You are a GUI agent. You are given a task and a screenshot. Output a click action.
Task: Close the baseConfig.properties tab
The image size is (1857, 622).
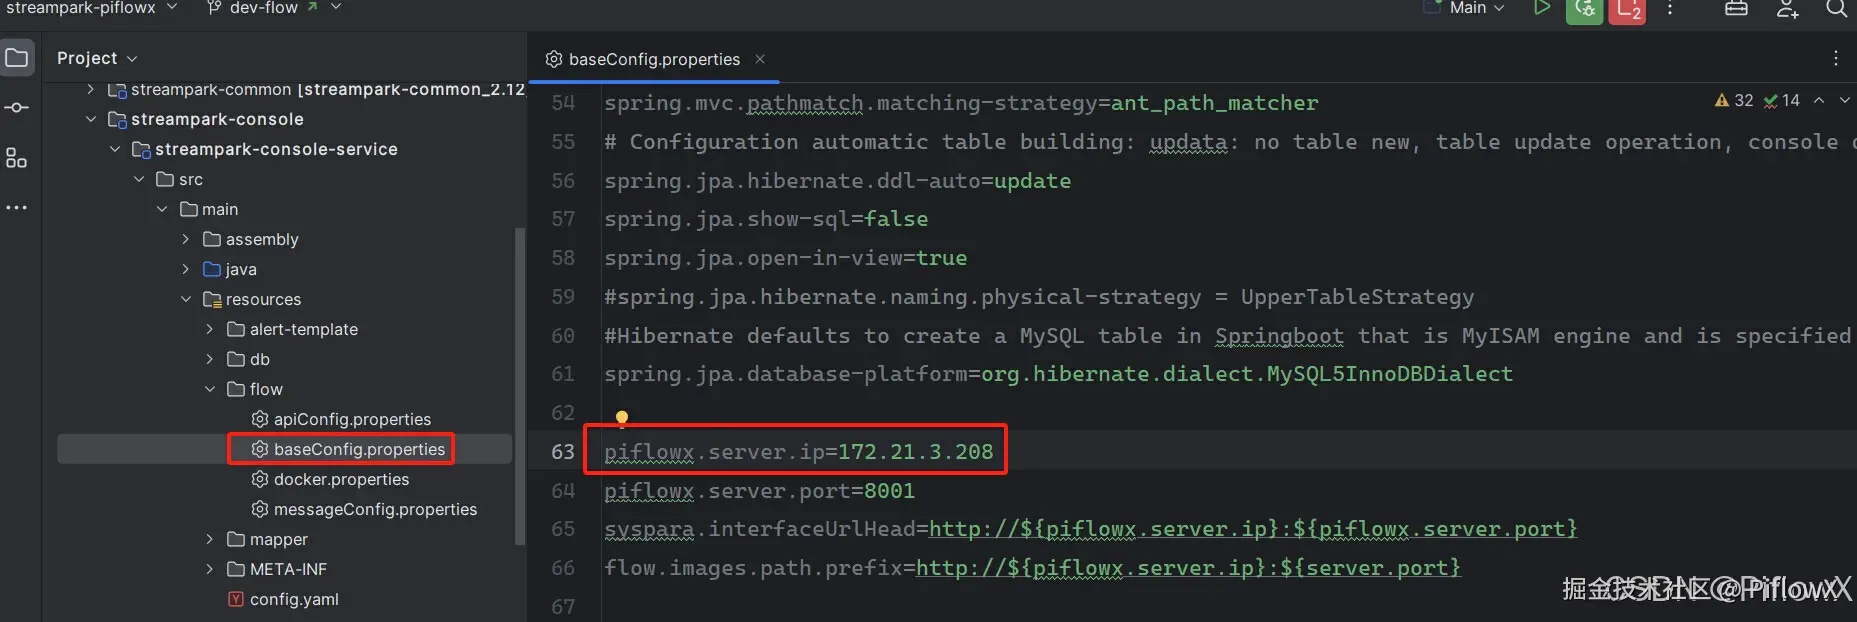click(x=760, y=59)
